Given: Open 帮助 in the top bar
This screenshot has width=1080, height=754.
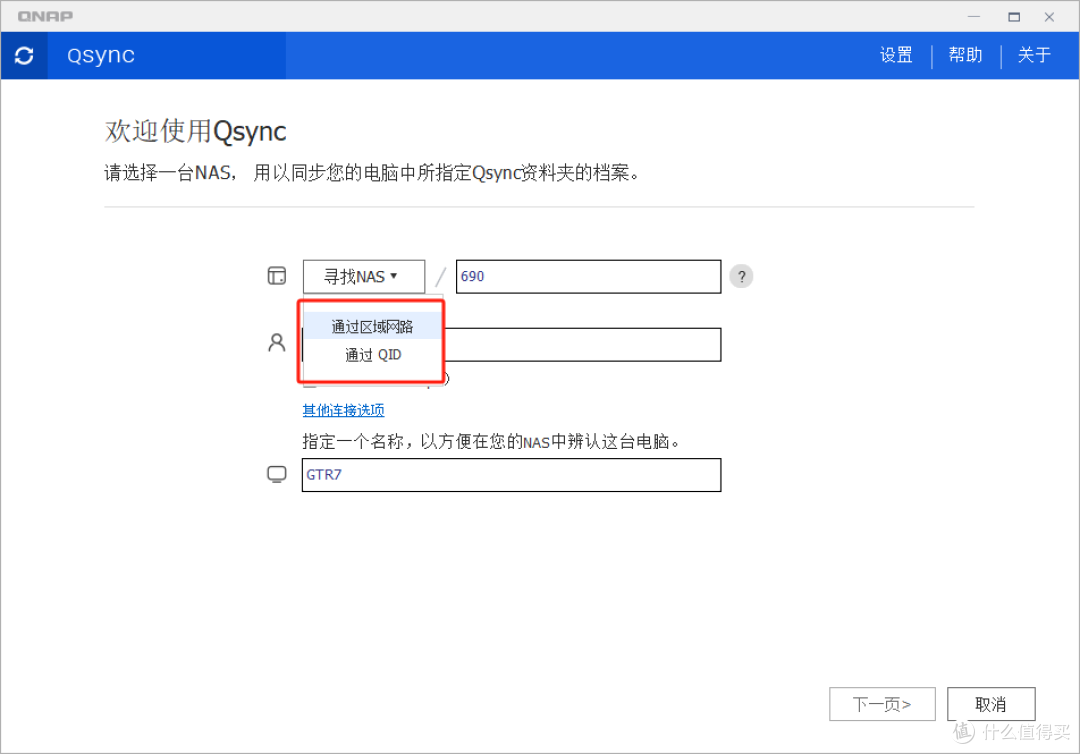Looking at the screenshot, I should 965,55.
